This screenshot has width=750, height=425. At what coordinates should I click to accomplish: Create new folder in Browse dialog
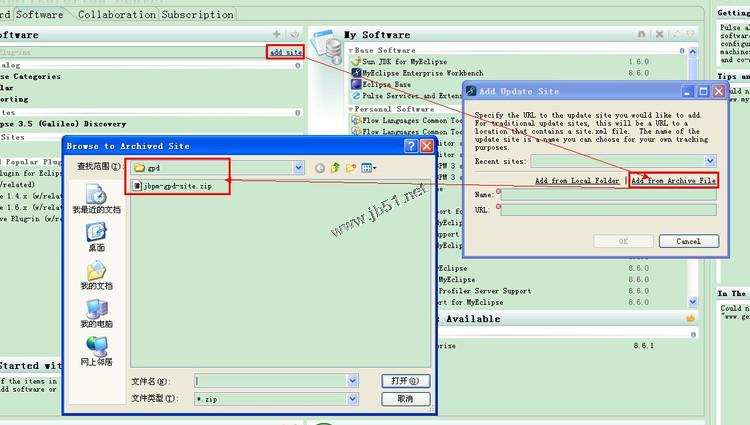pos(351,168)
